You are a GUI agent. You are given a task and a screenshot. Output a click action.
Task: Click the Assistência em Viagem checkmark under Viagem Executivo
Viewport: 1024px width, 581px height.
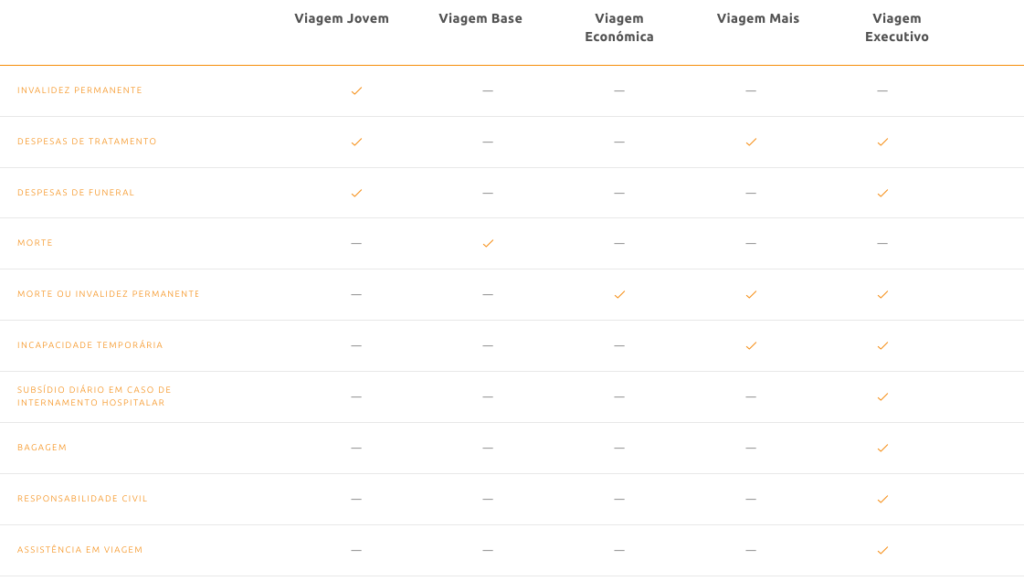[882, 550]
